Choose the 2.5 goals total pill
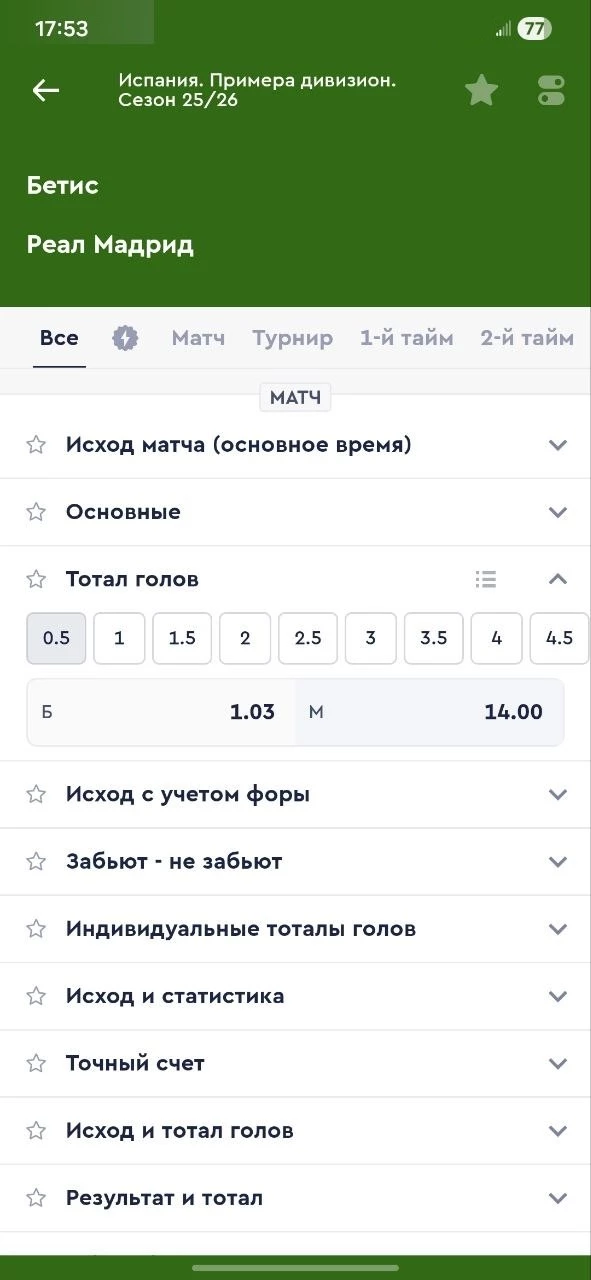This screenshot has width=591, height=1280. coord(307,638)
